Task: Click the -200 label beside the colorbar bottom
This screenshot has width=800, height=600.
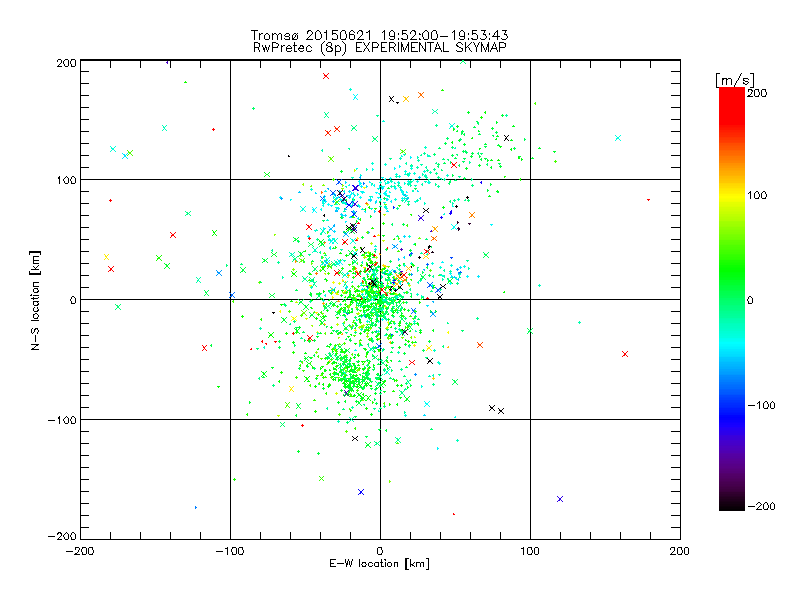Action: [761, 506]
